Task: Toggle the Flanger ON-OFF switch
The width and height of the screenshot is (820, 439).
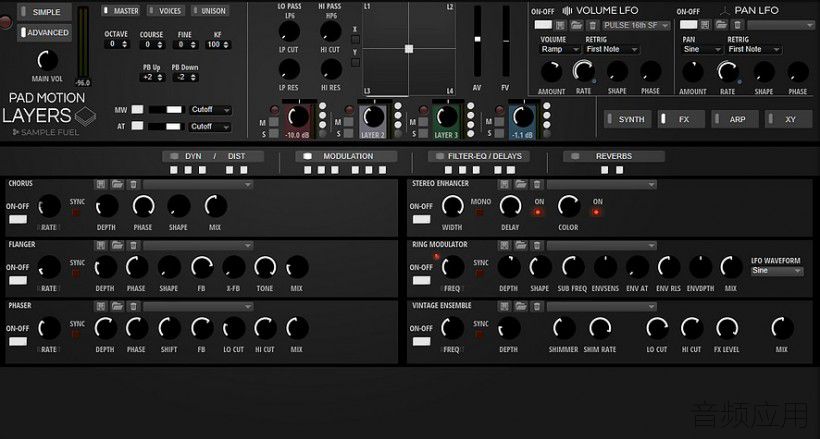Action: pos(18,280)
